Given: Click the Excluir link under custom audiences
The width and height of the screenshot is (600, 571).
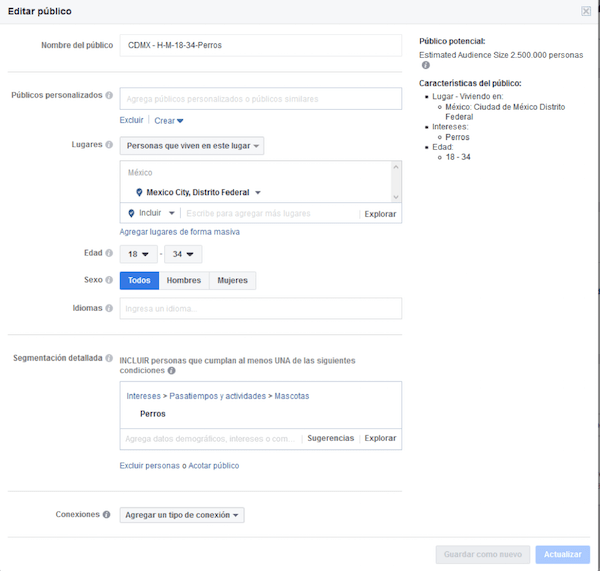Looking at the screenshot, I should click(x=131, y=120).
